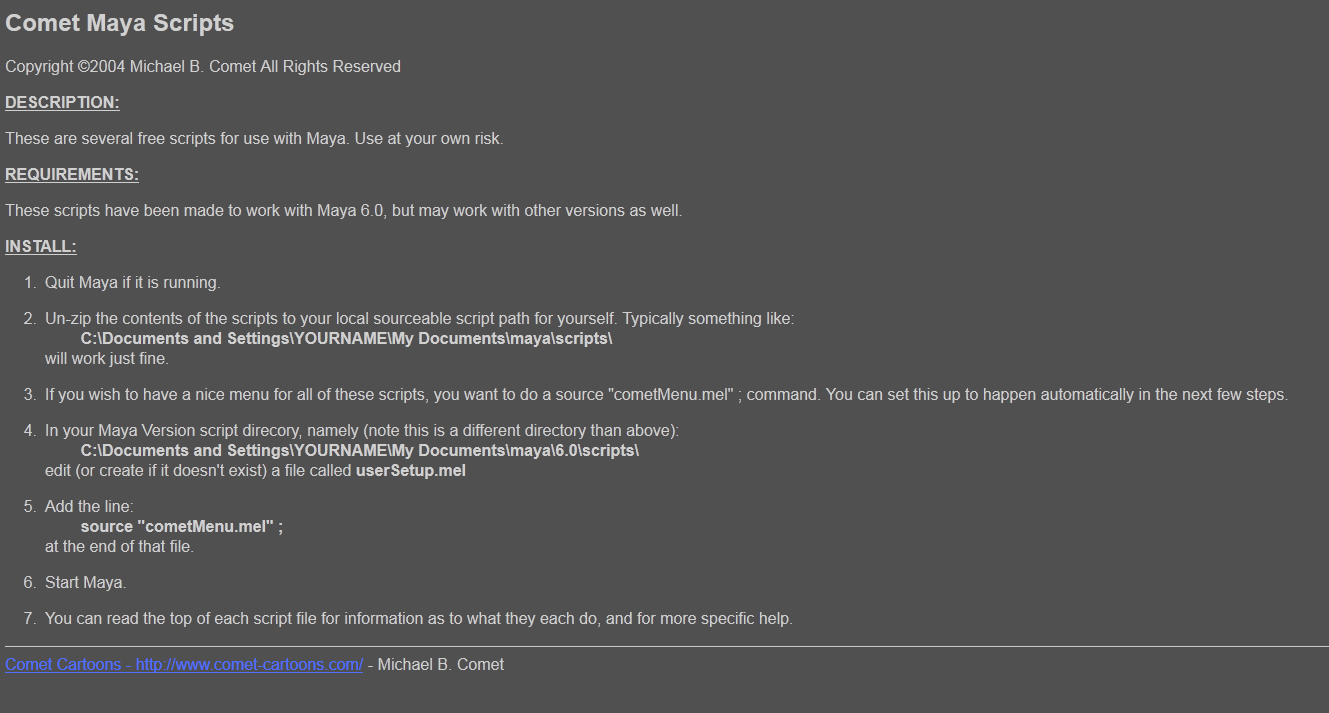Click 'at the end of that file' text
Image resolution: width=1329 pixels, height=713 pixels.
point(119,547)
